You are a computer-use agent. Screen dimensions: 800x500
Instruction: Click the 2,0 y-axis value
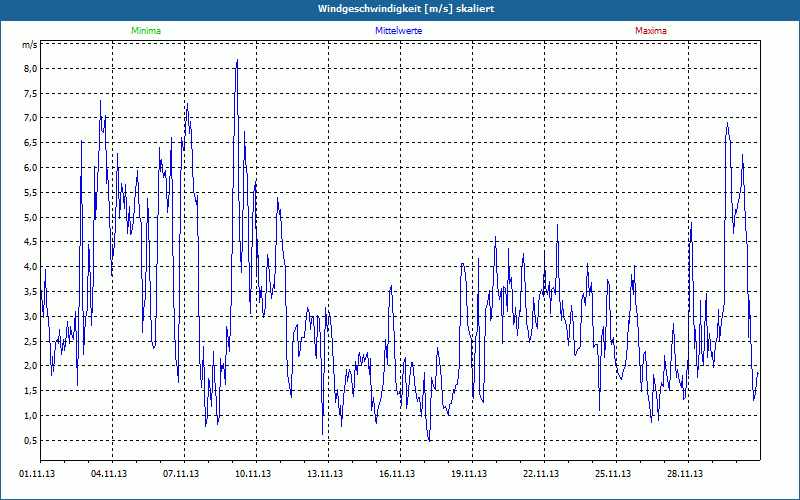(31, 366)
